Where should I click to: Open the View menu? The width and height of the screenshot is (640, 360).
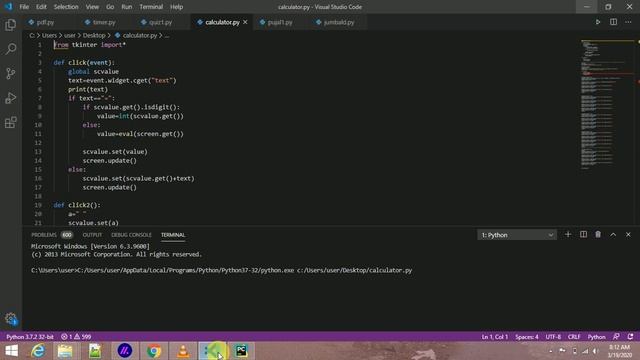pos(92,7)
